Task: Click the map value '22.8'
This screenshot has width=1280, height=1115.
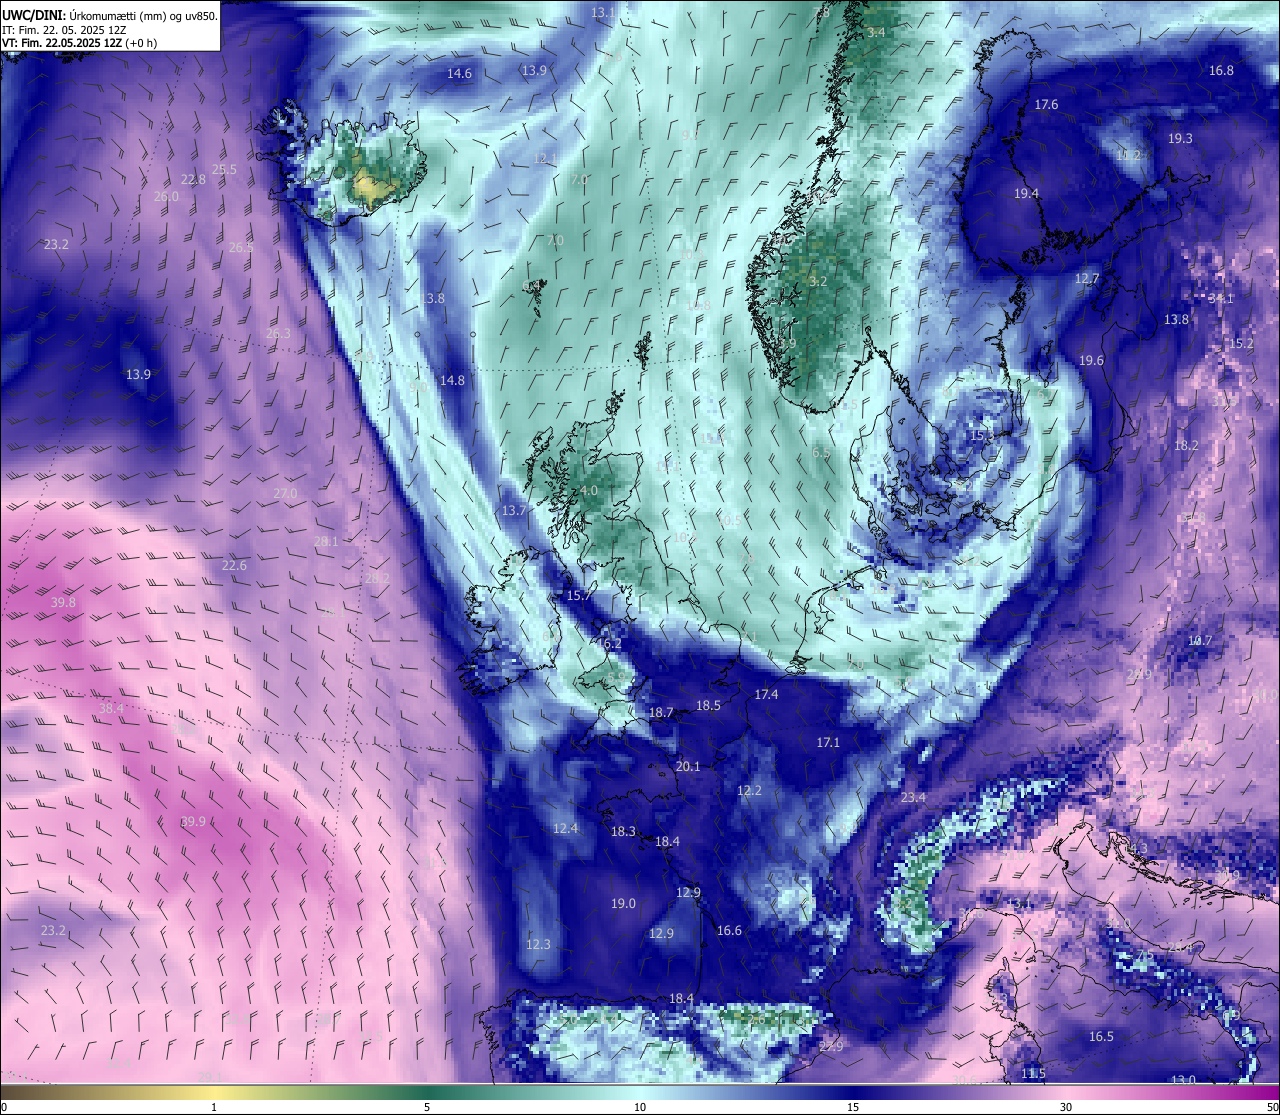Action: click(x=193, y=180)
